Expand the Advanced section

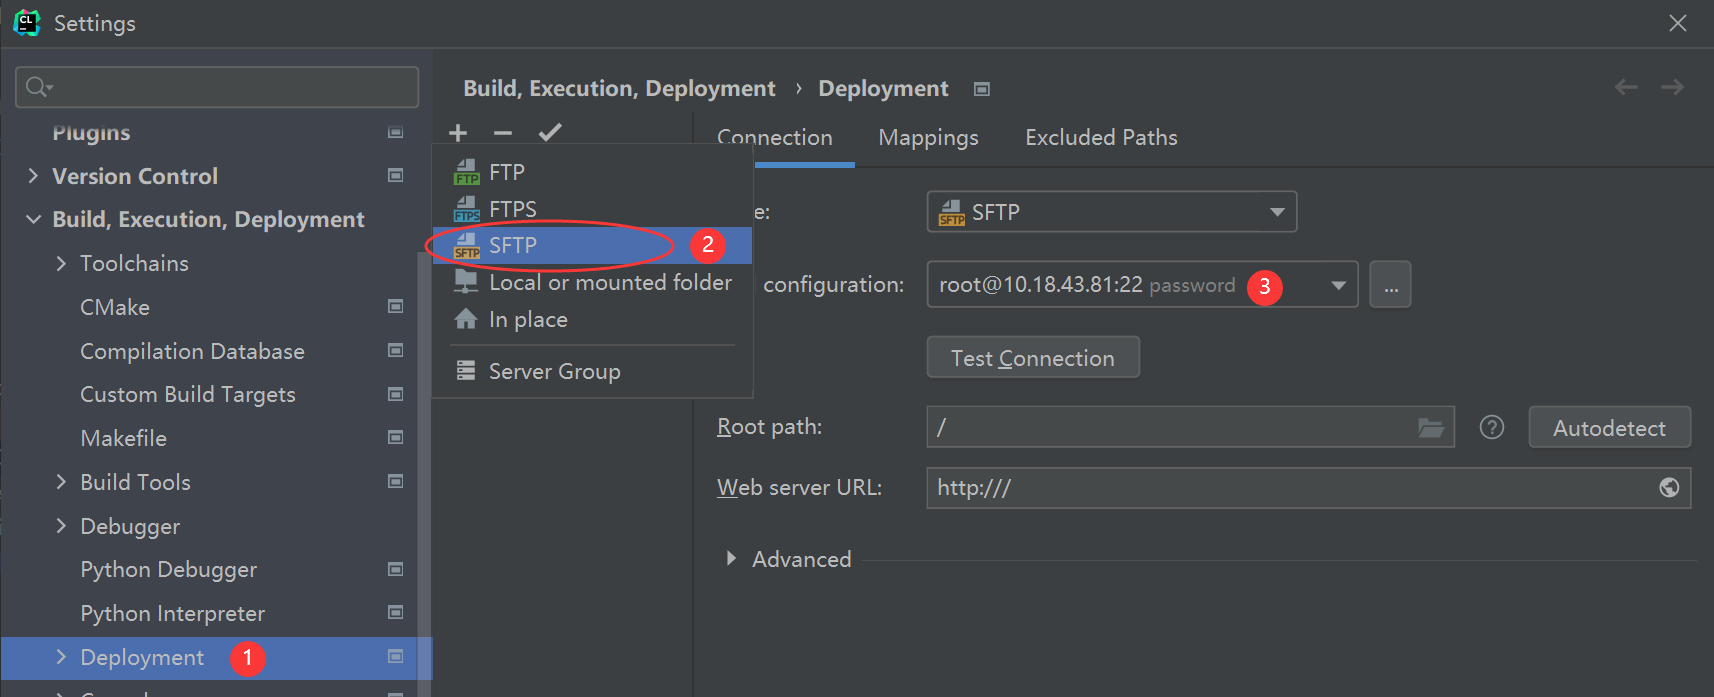coord(731,559)
